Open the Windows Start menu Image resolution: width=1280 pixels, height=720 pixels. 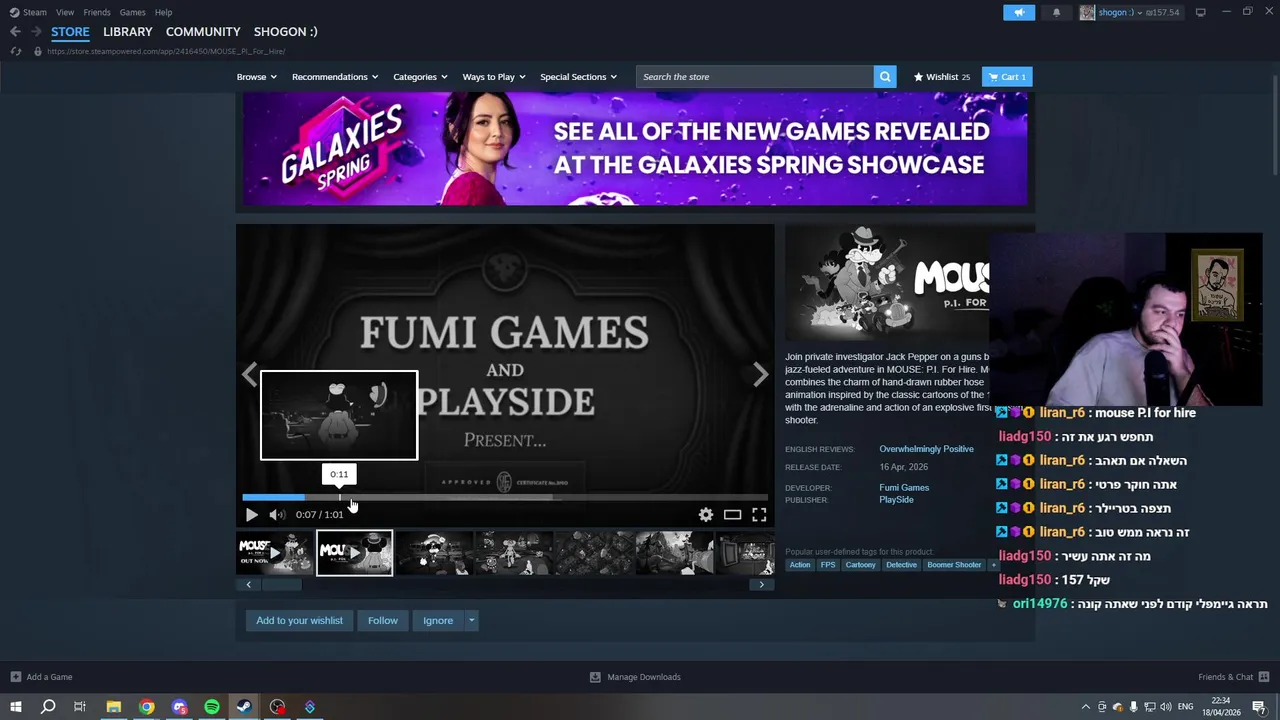tap(15, 707)
